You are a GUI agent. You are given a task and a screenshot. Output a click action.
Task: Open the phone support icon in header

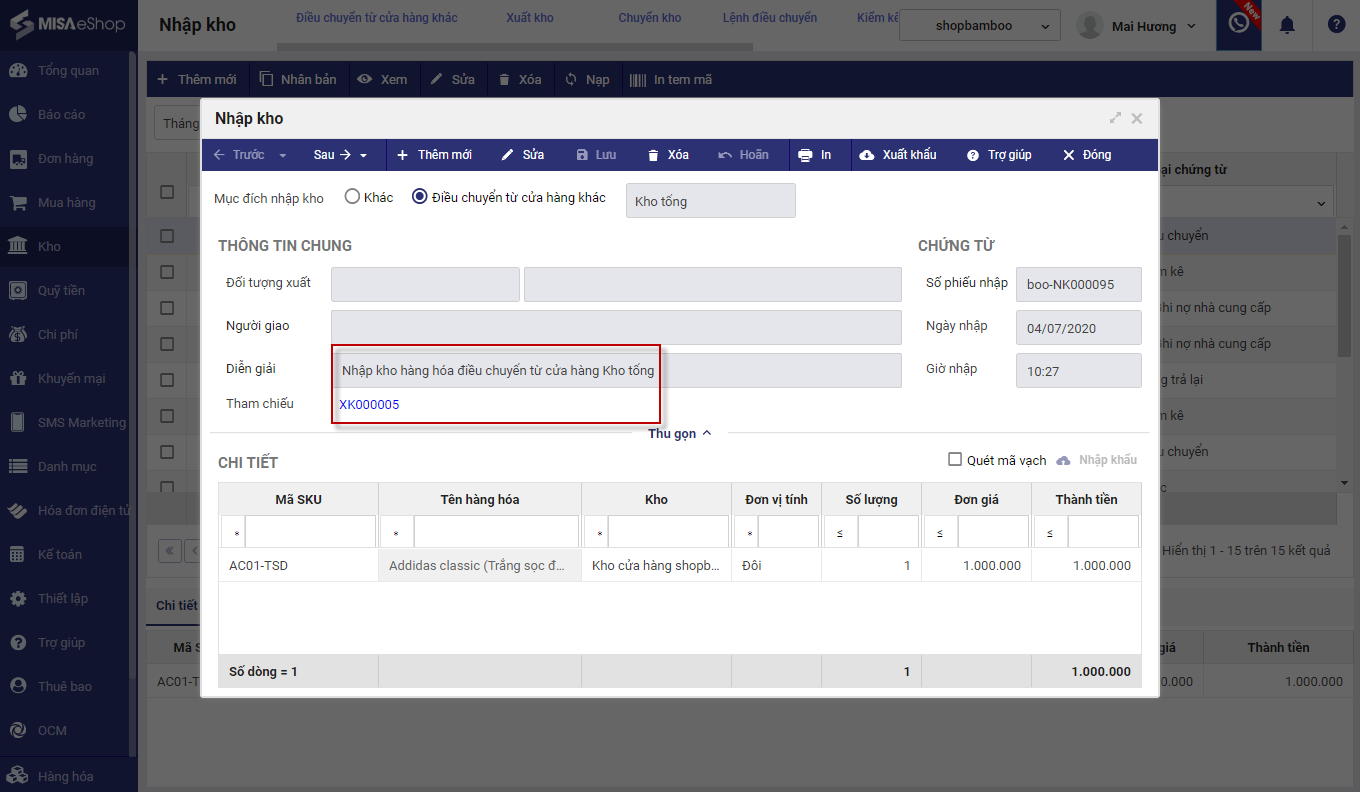point(1239,23)
